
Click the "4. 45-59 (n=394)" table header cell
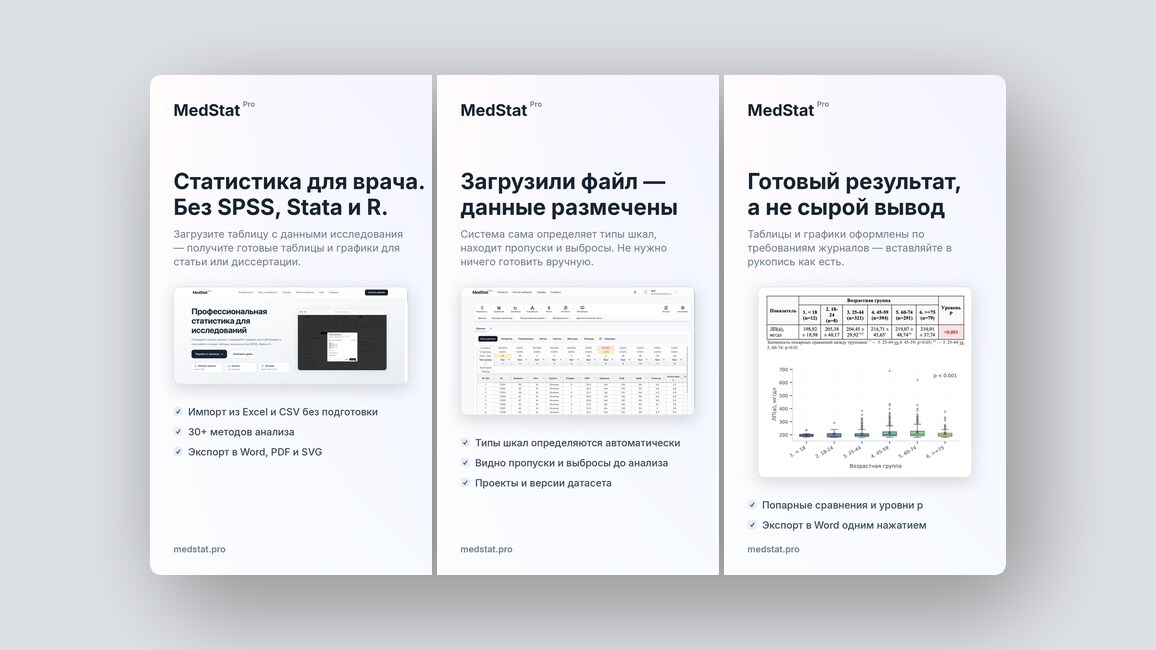[880, 315]
